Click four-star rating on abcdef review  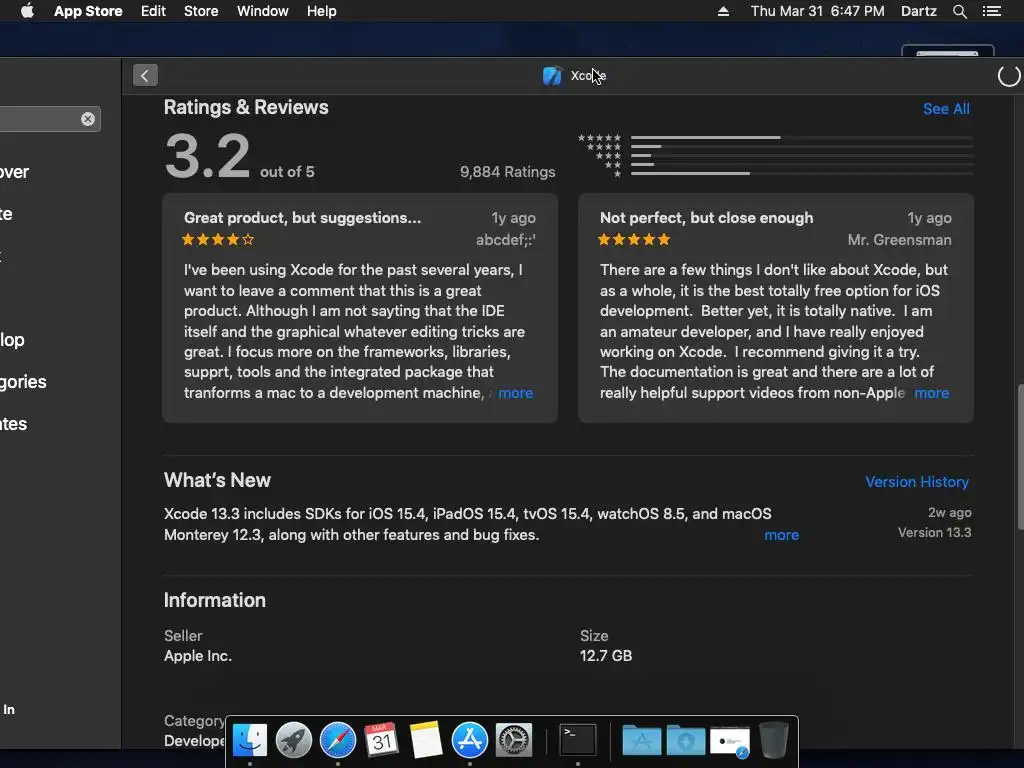tap(218, 240)
